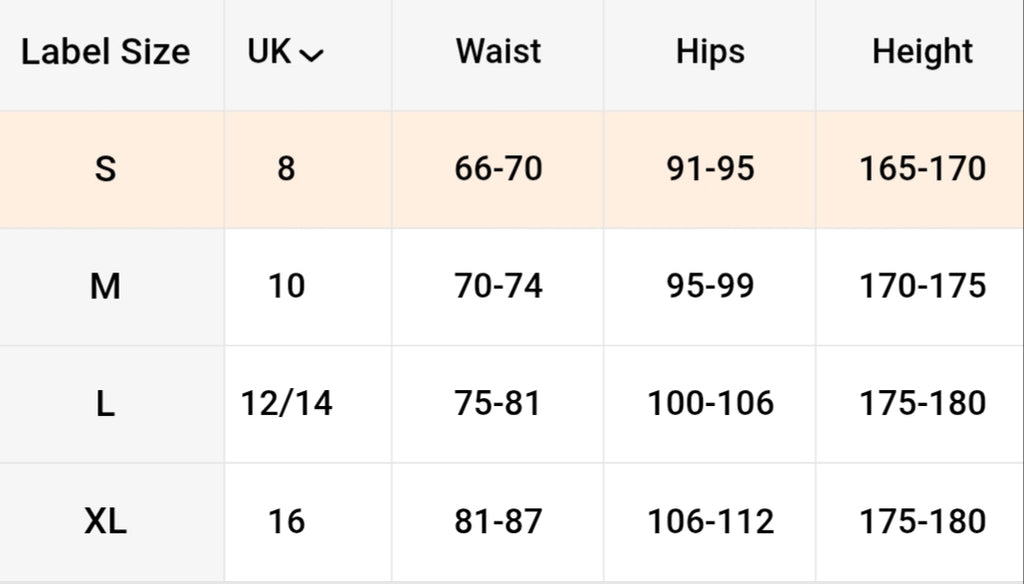The width and height of the screenshot is (1024, 584).
Task: Click the 100-106 hips value
Action: point(710,404)
